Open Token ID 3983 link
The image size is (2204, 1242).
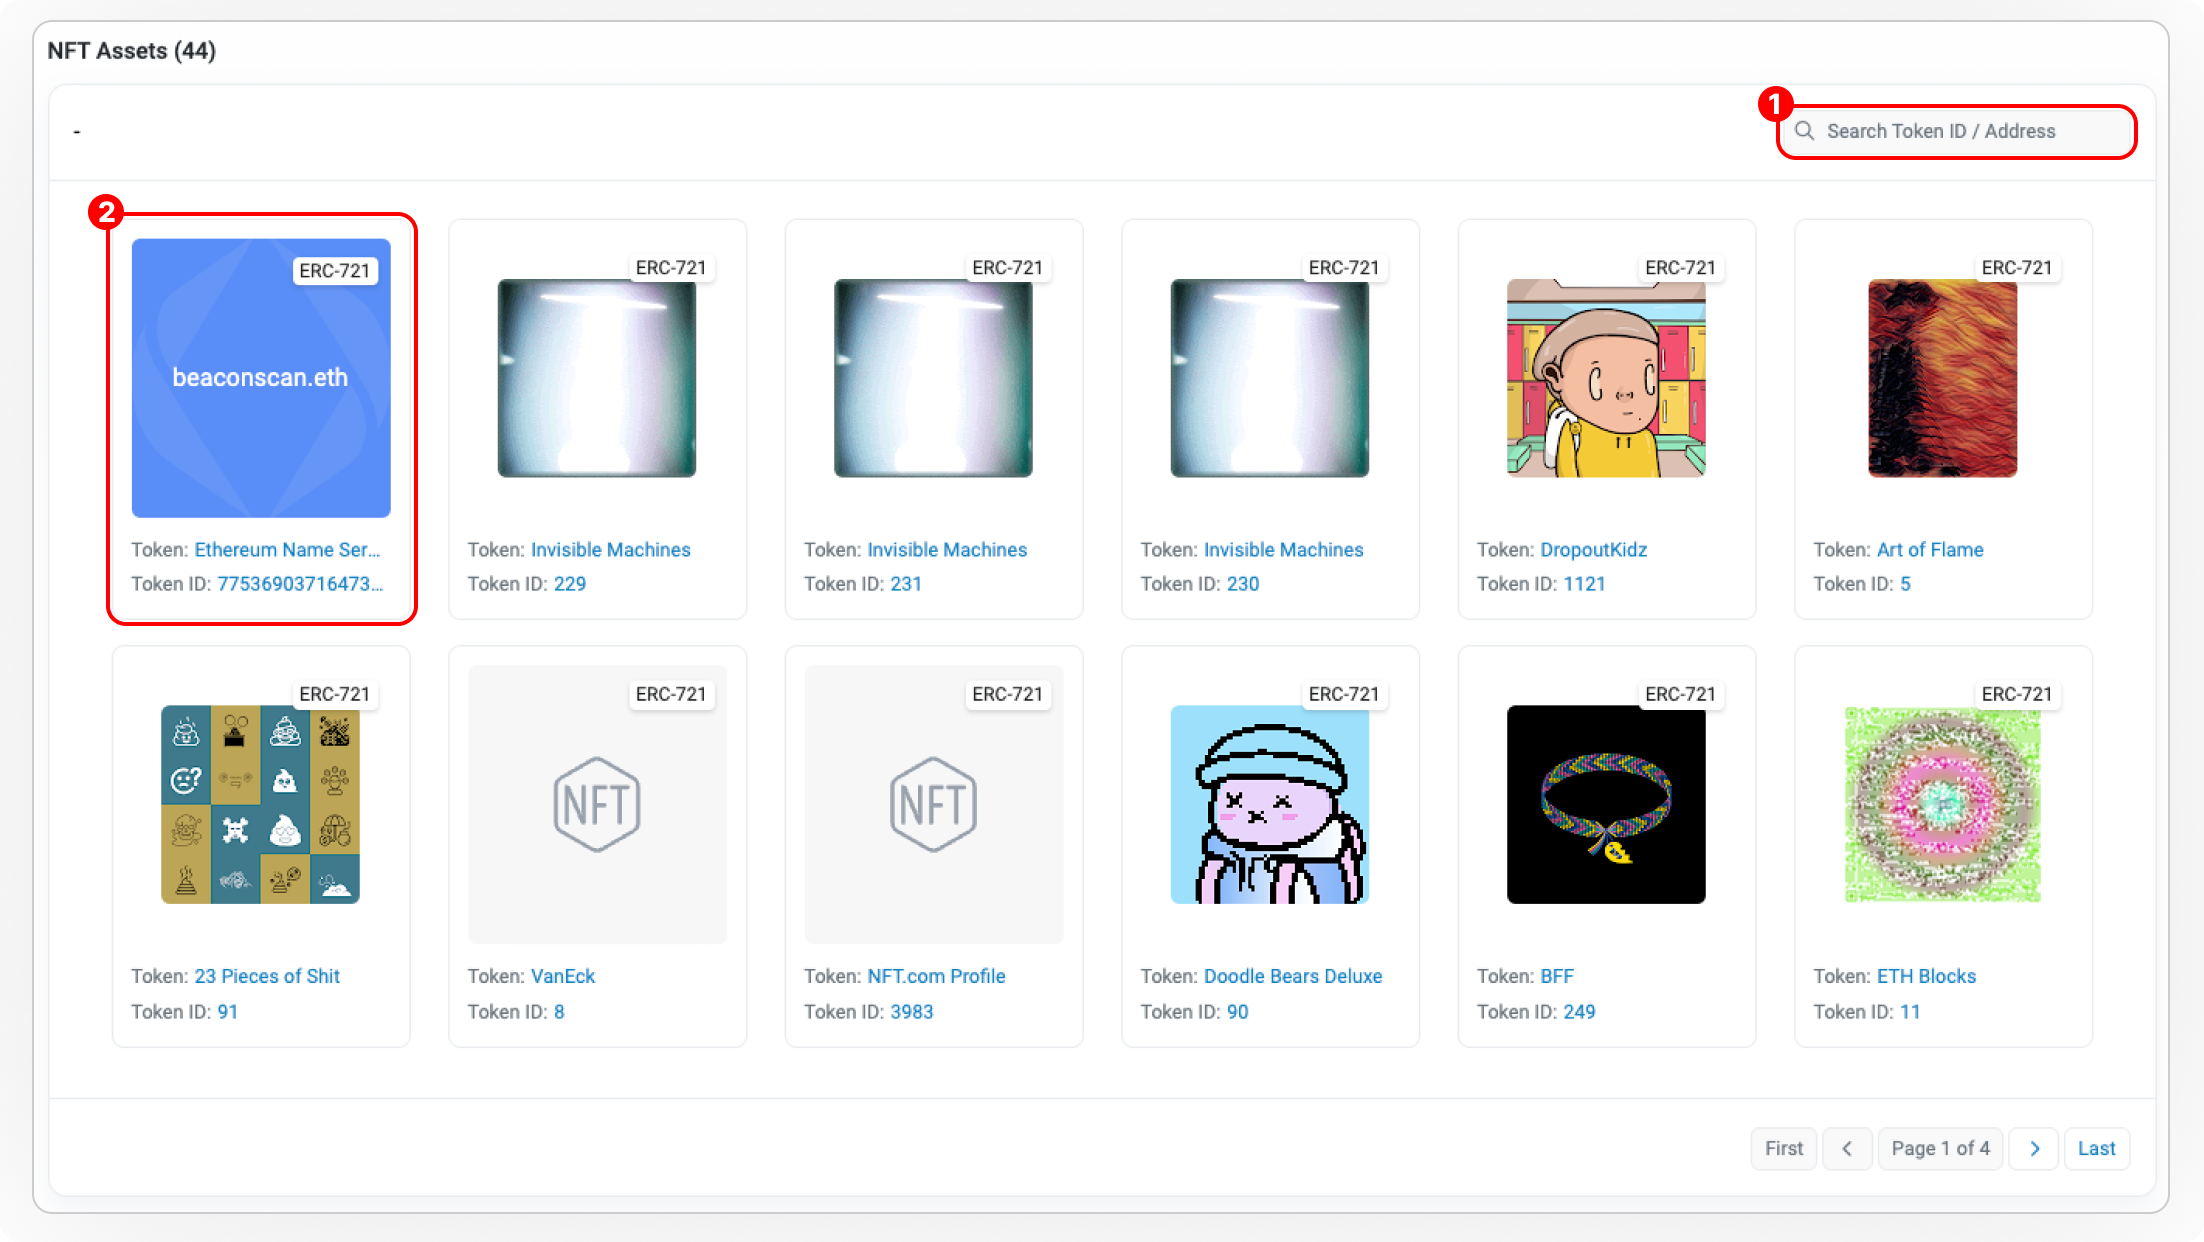pyautogui.click(x=911, y=1011)
